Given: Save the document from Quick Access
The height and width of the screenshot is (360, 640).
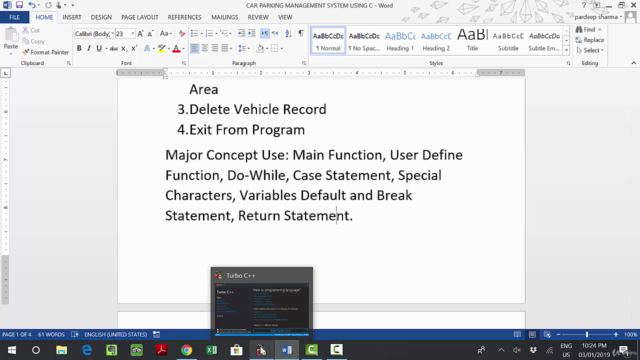Looking at the screenshot, I should point(19,5).
